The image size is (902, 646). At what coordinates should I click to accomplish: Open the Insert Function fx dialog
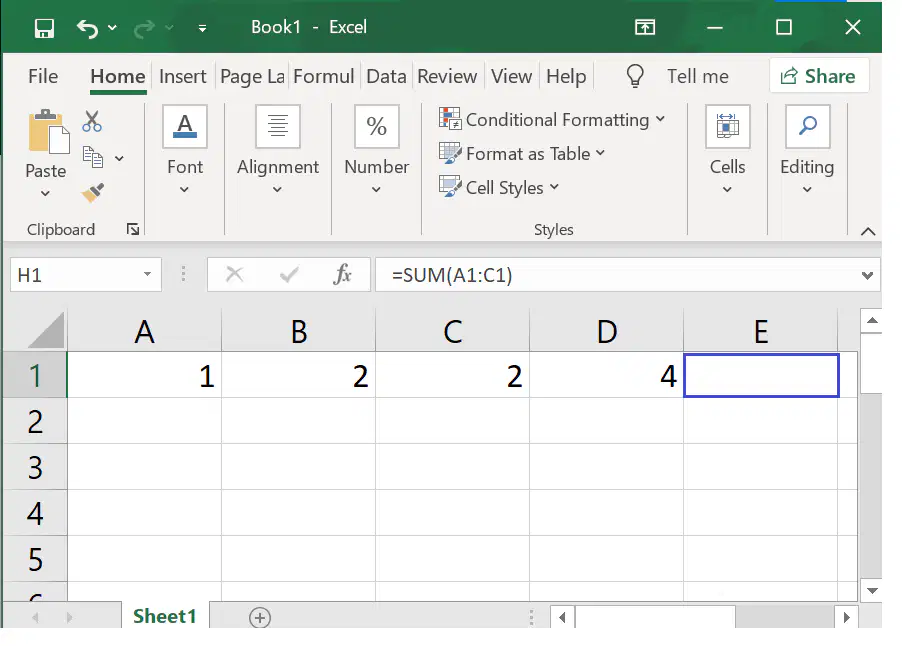click(x=342, y=274)
